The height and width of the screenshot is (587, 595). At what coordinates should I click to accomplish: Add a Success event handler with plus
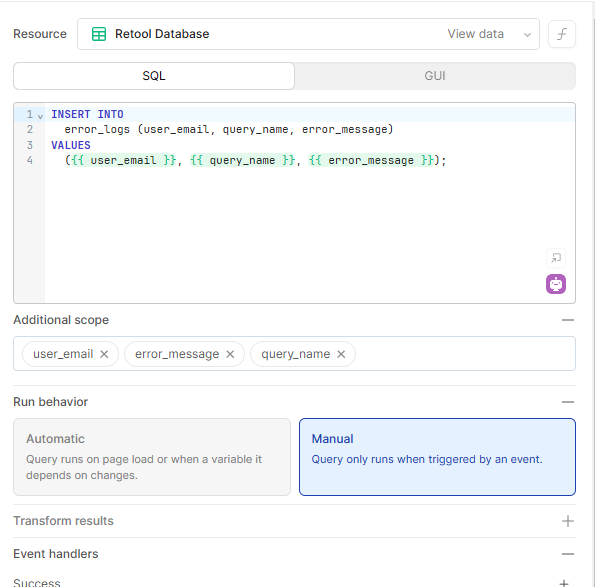[564, 582]
